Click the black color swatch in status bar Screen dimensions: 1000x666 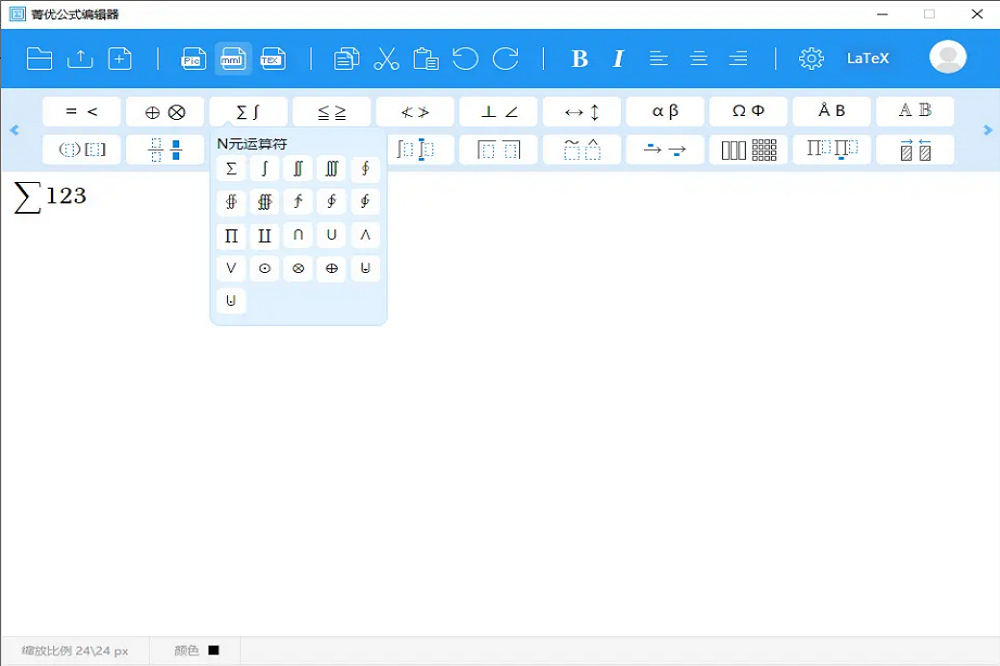213,651
